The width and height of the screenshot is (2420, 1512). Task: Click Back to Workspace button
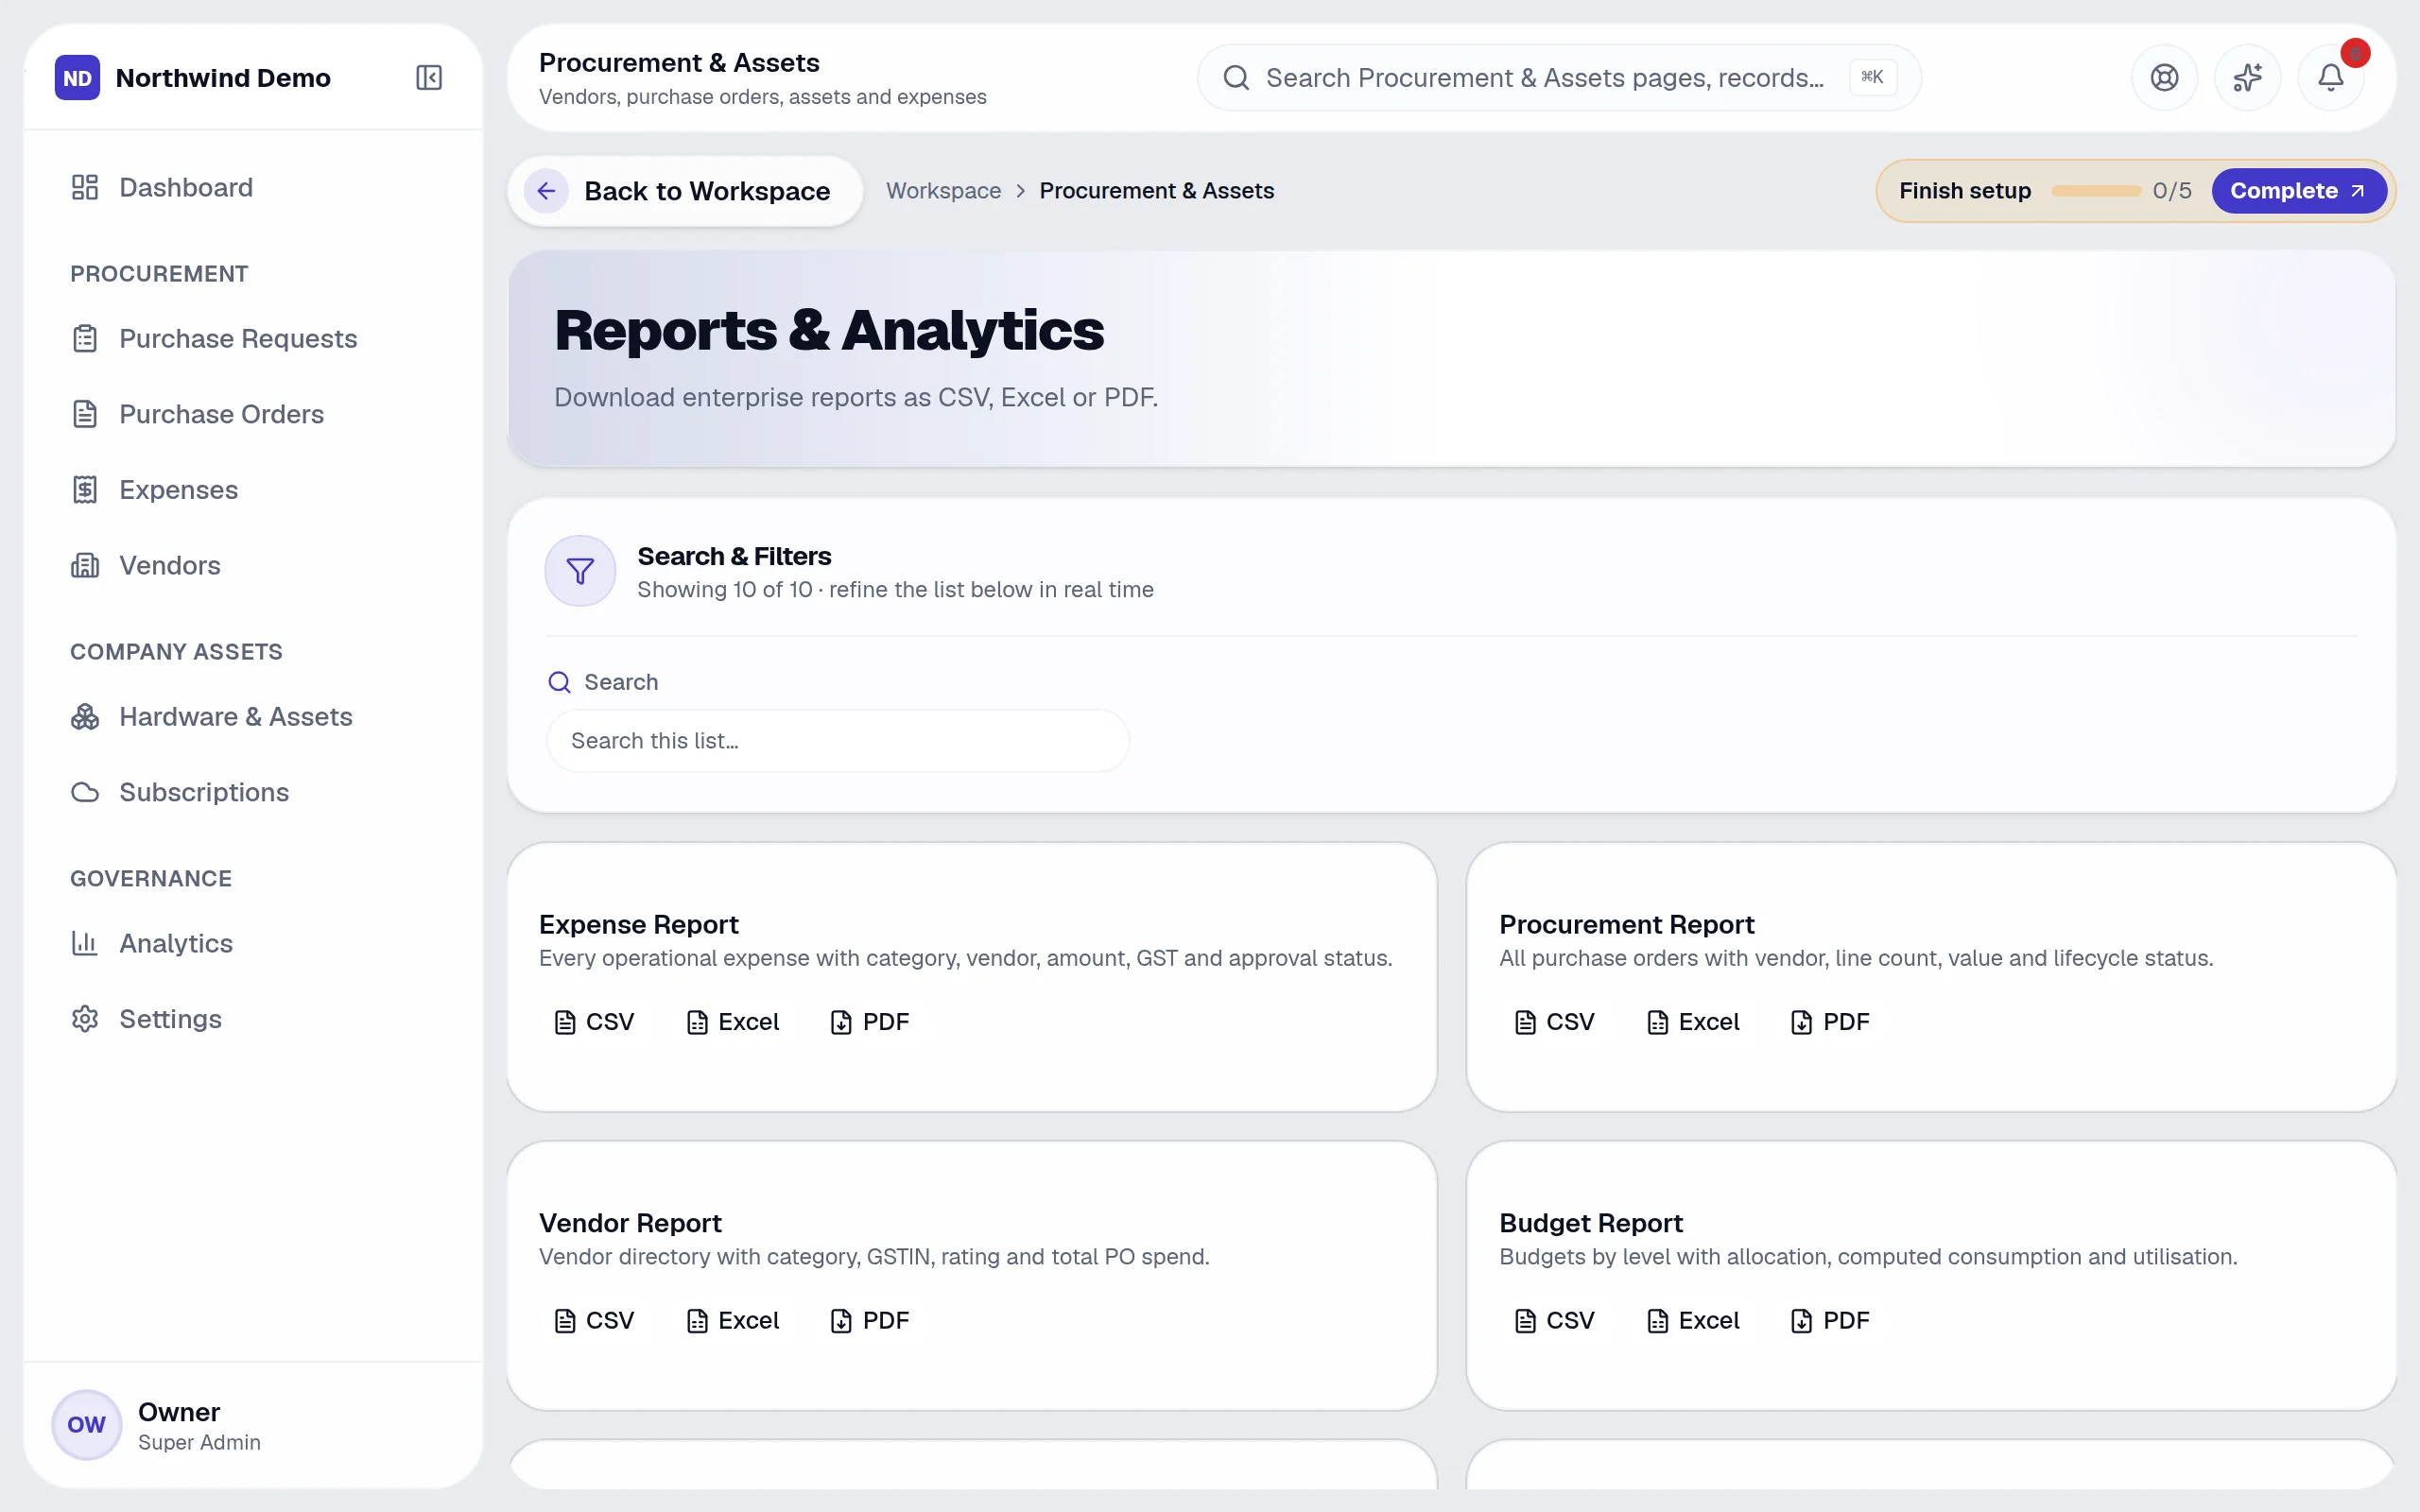(685, 191)
